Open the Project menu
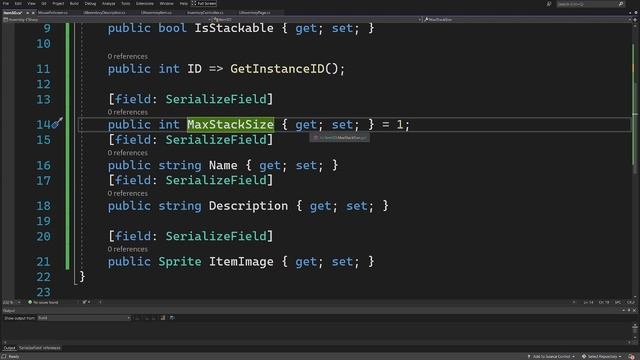 (58, 4)
